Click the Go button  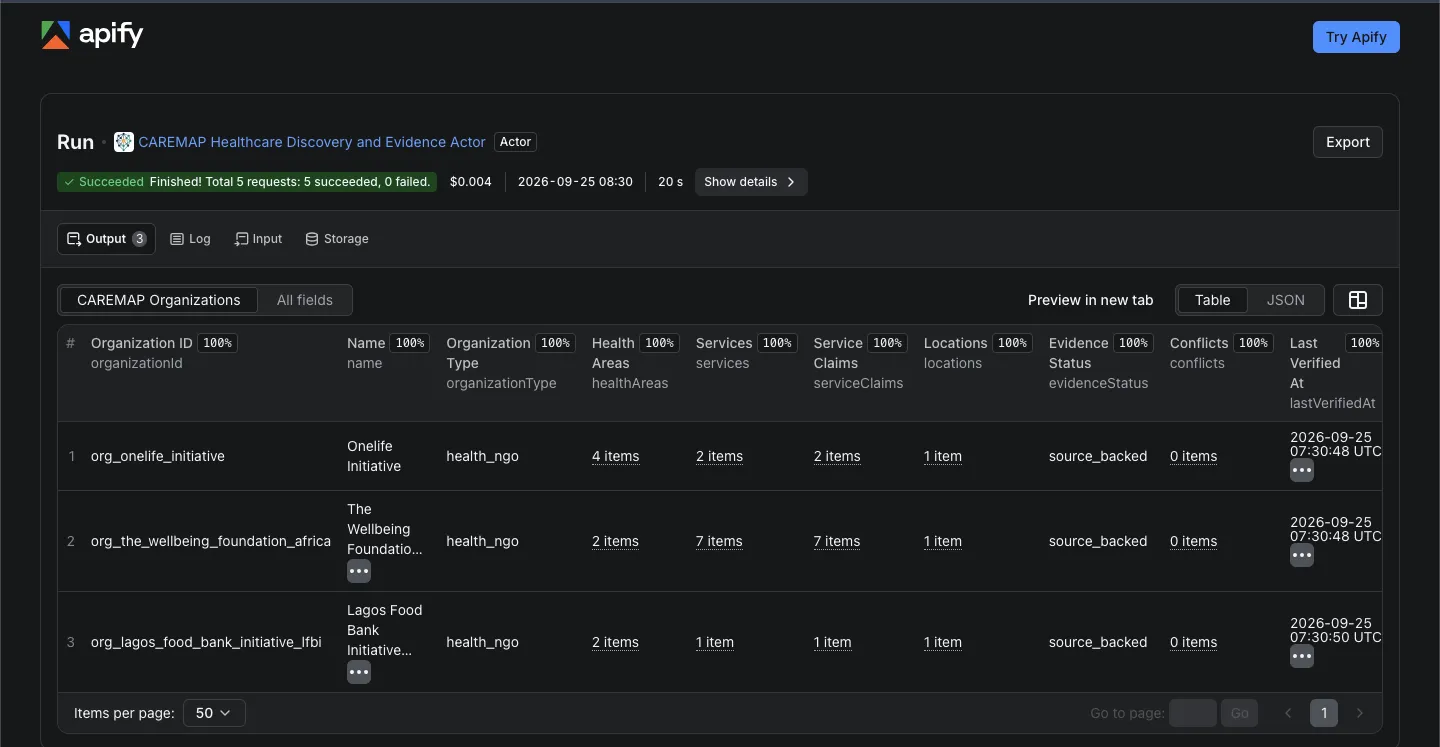click(x=1240, y=713)
